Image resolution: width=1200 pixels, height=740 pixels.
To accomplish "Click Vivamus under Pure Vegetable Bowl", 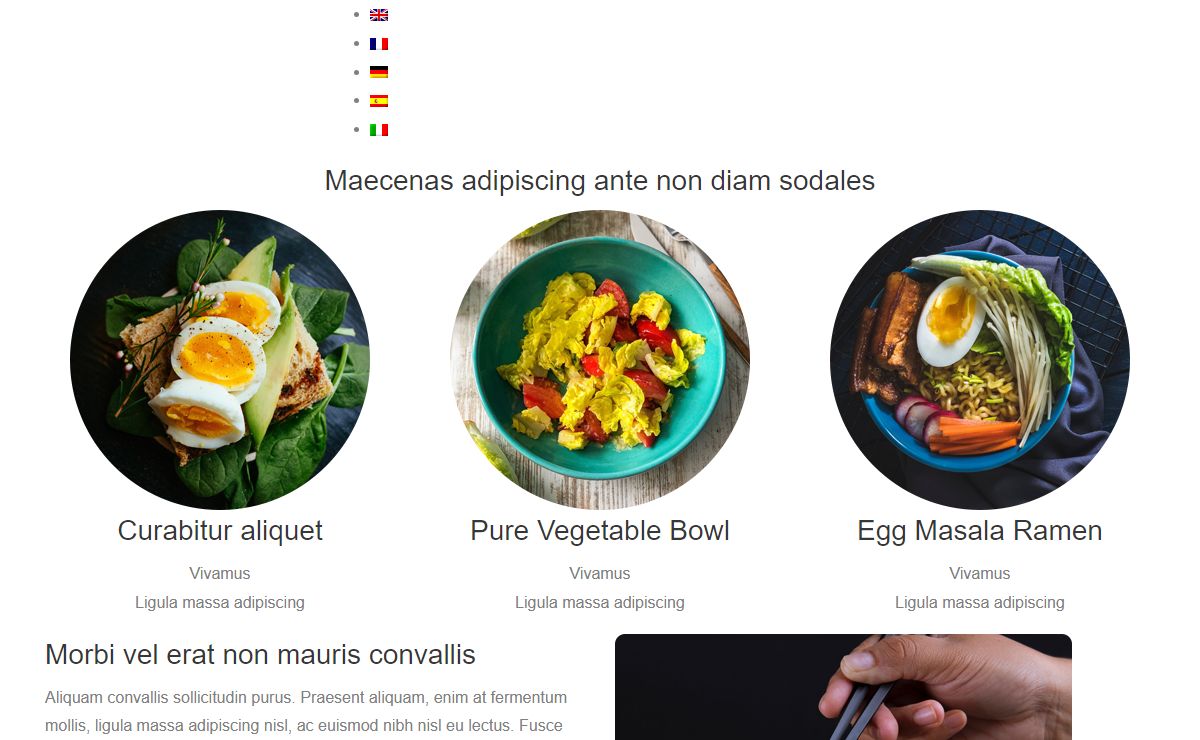I will [x=600, y=573].
